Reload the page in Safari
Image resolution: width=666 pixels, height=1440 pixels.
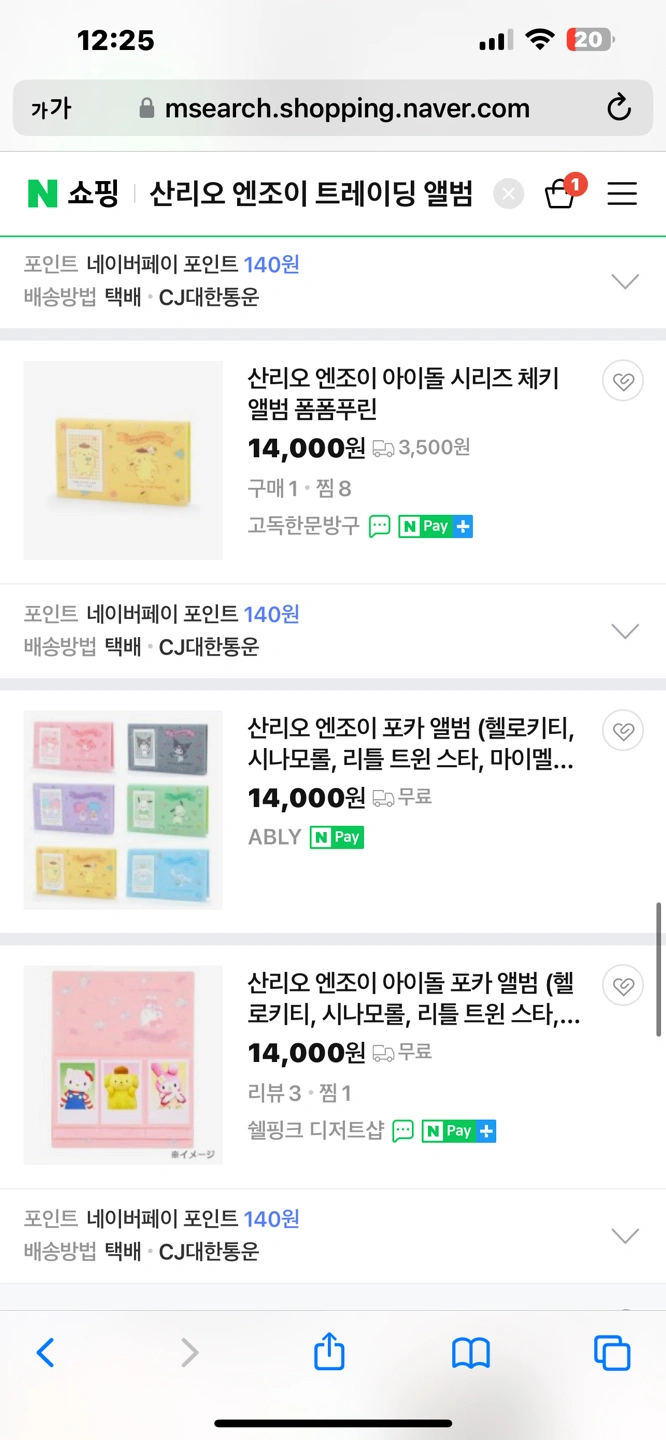tap(619, 108)
